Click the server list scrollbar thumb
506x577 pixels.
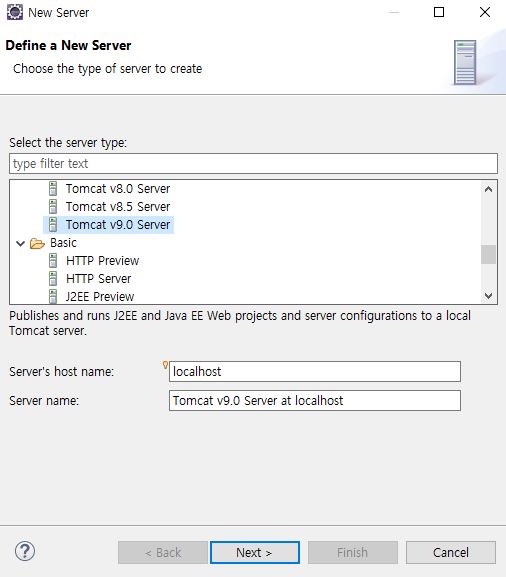[x=488, y=254]
